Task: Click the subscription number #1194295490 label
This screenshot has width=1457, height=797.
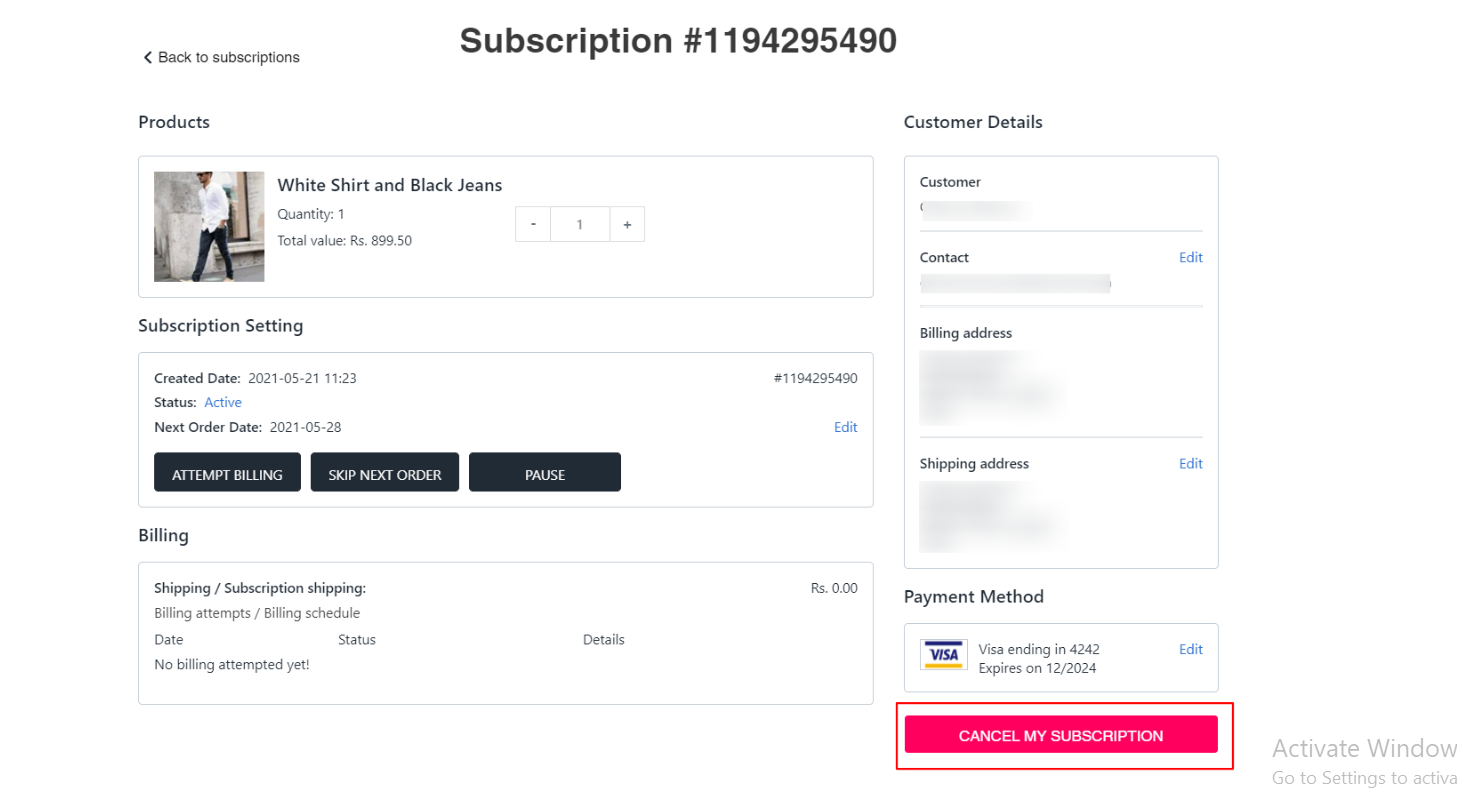Action: click(x=815, y=378)
